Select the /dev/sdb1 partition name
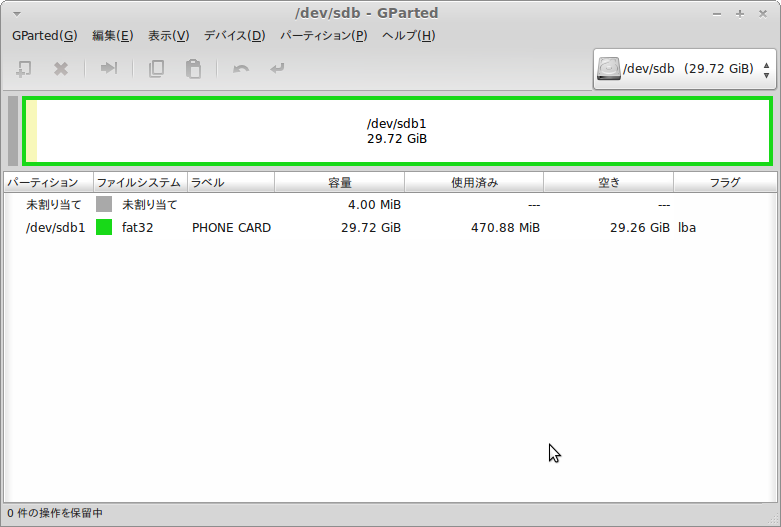The image size is (781, 527). coord(55,228)
